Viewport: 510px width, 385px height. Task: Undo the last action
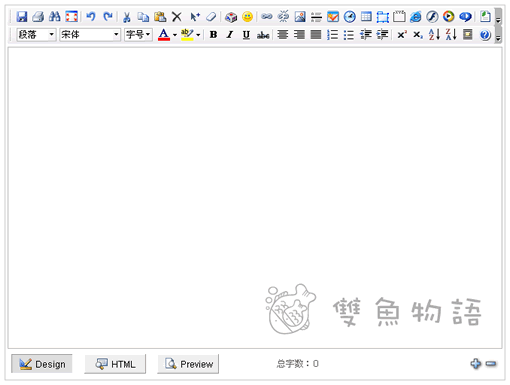point(91,16)
